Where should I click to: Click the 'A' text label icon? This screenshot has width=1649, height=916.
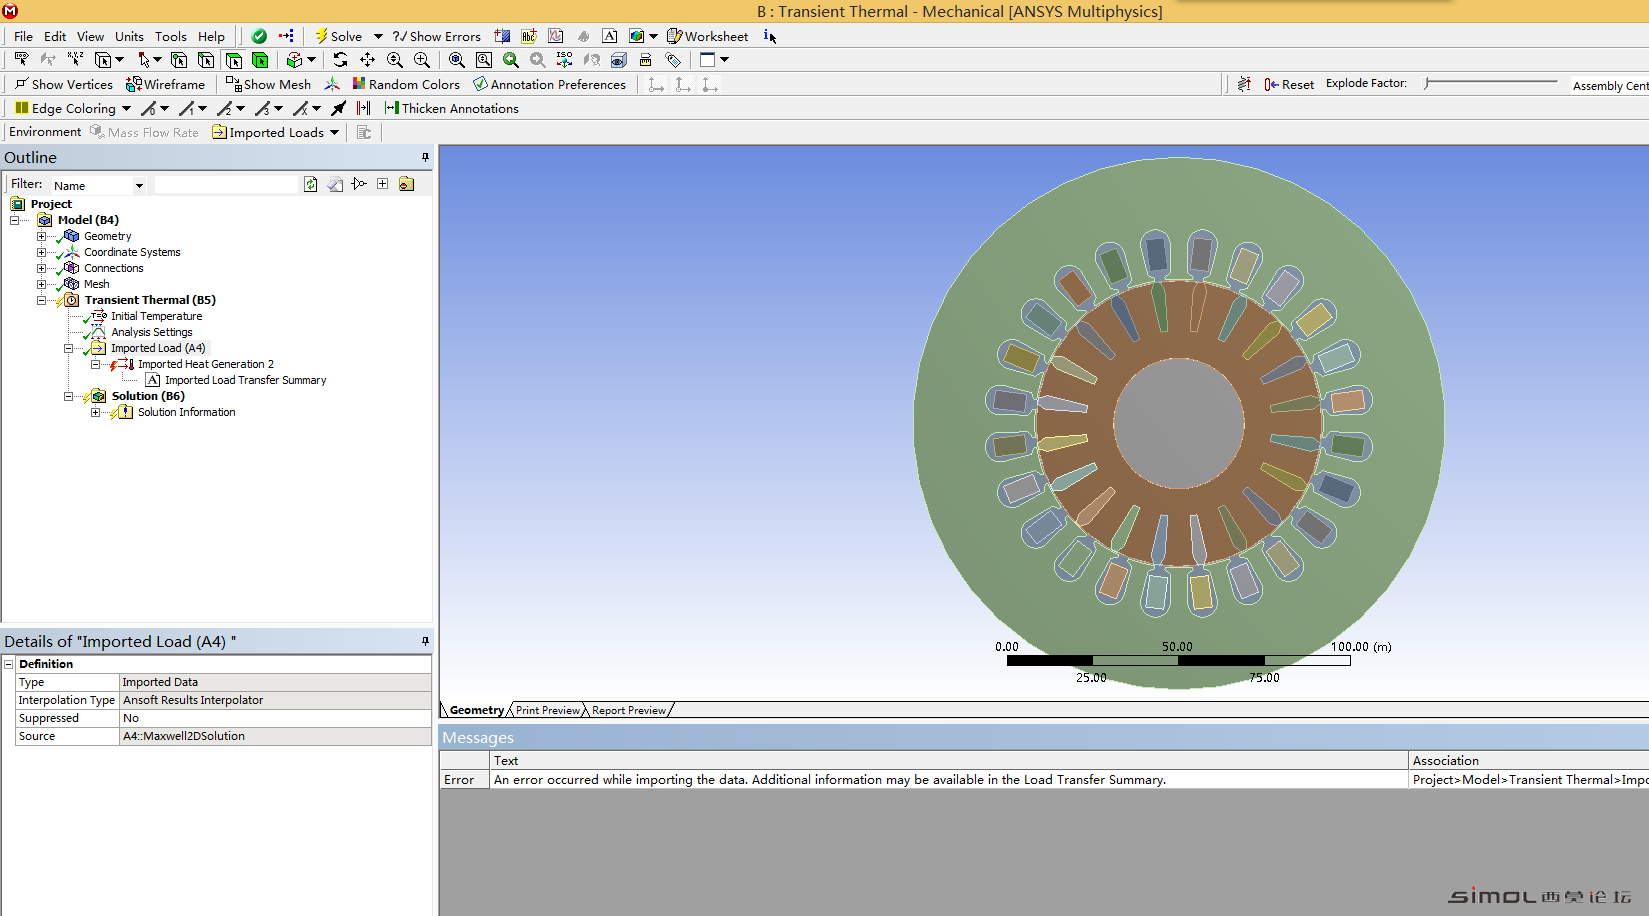tap(610, 36)
